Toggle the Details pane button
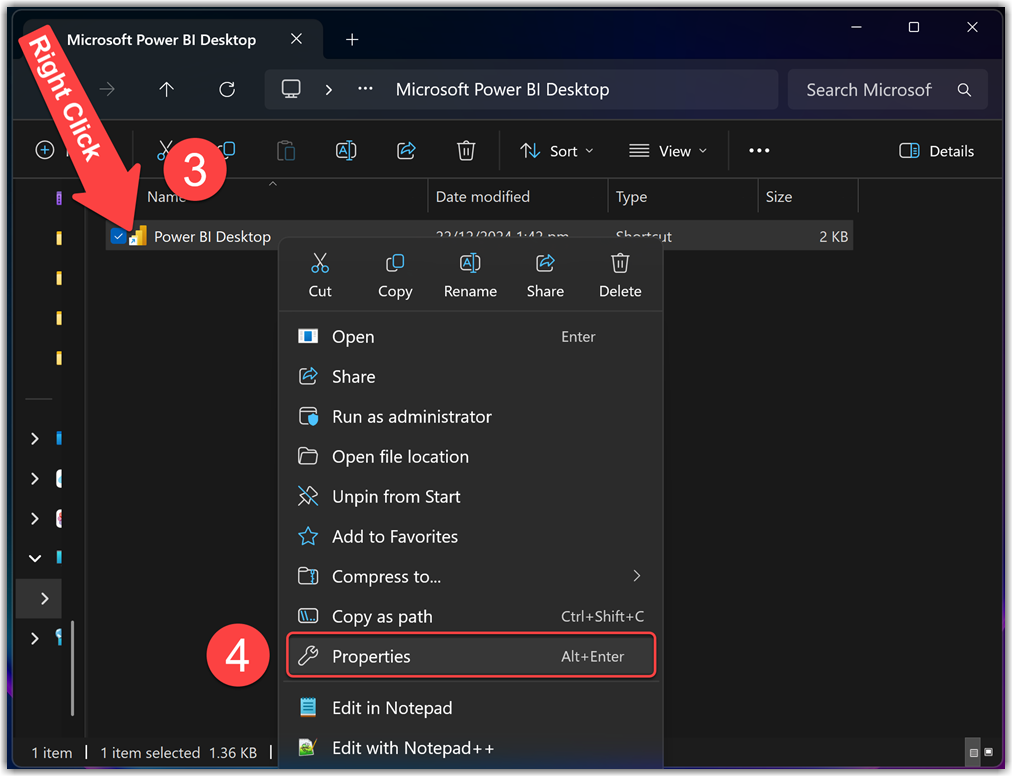Viewport: 1013px width, 777px height. click(936, 151)
